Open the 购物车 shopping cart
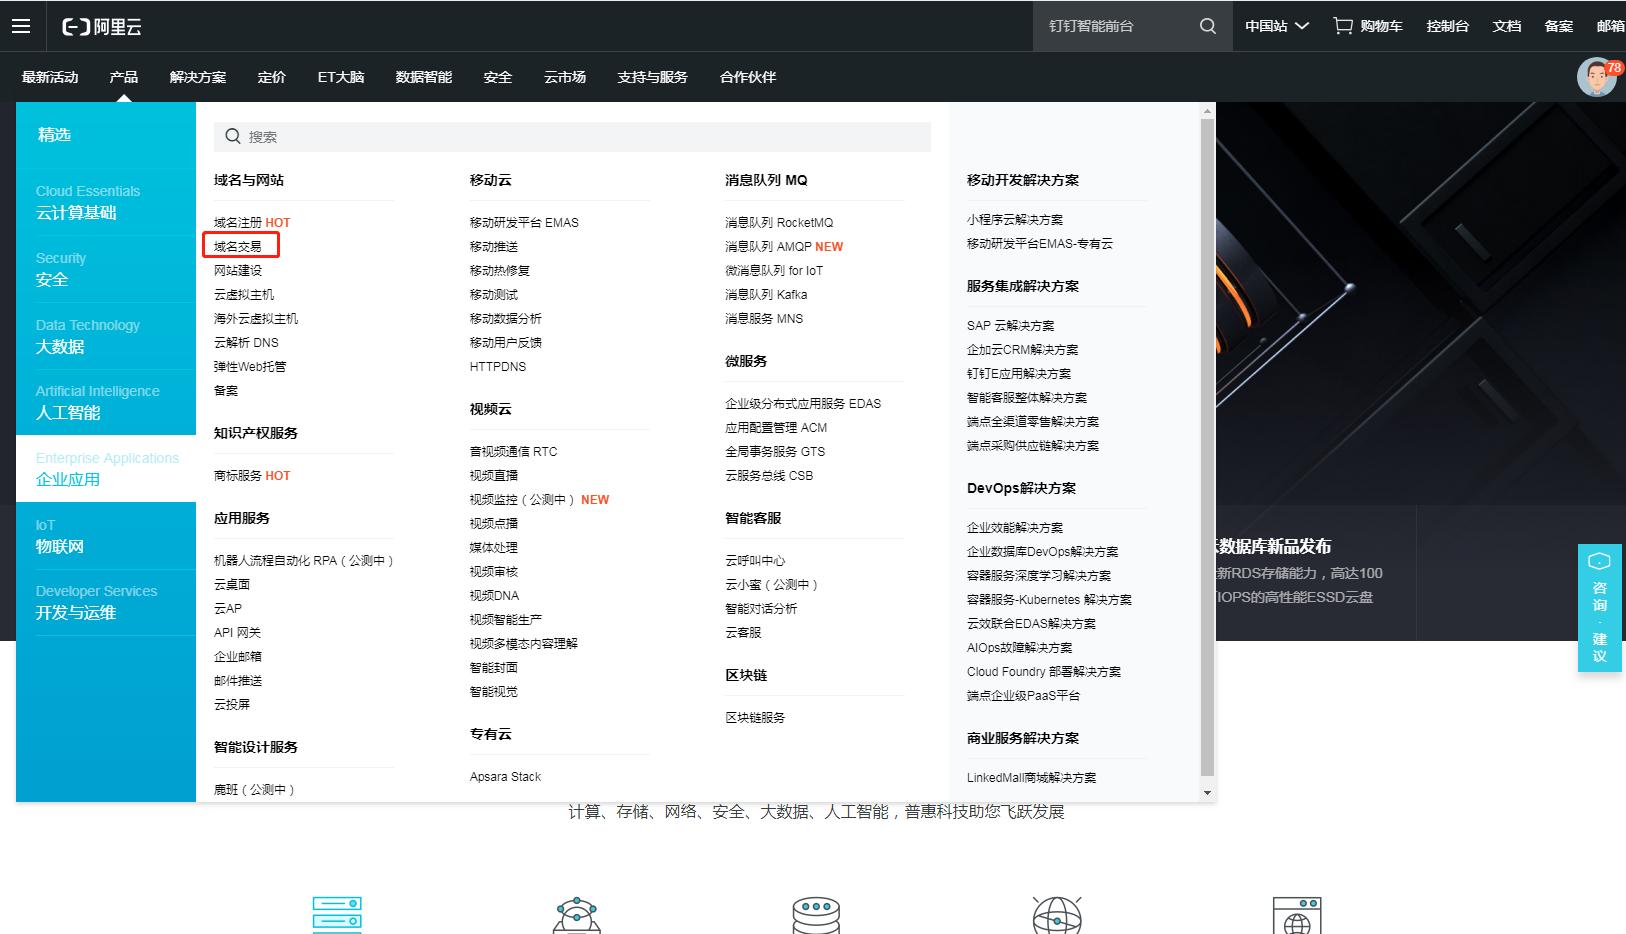Viewport: 1626px width, 934px height. pos(1367,26)
